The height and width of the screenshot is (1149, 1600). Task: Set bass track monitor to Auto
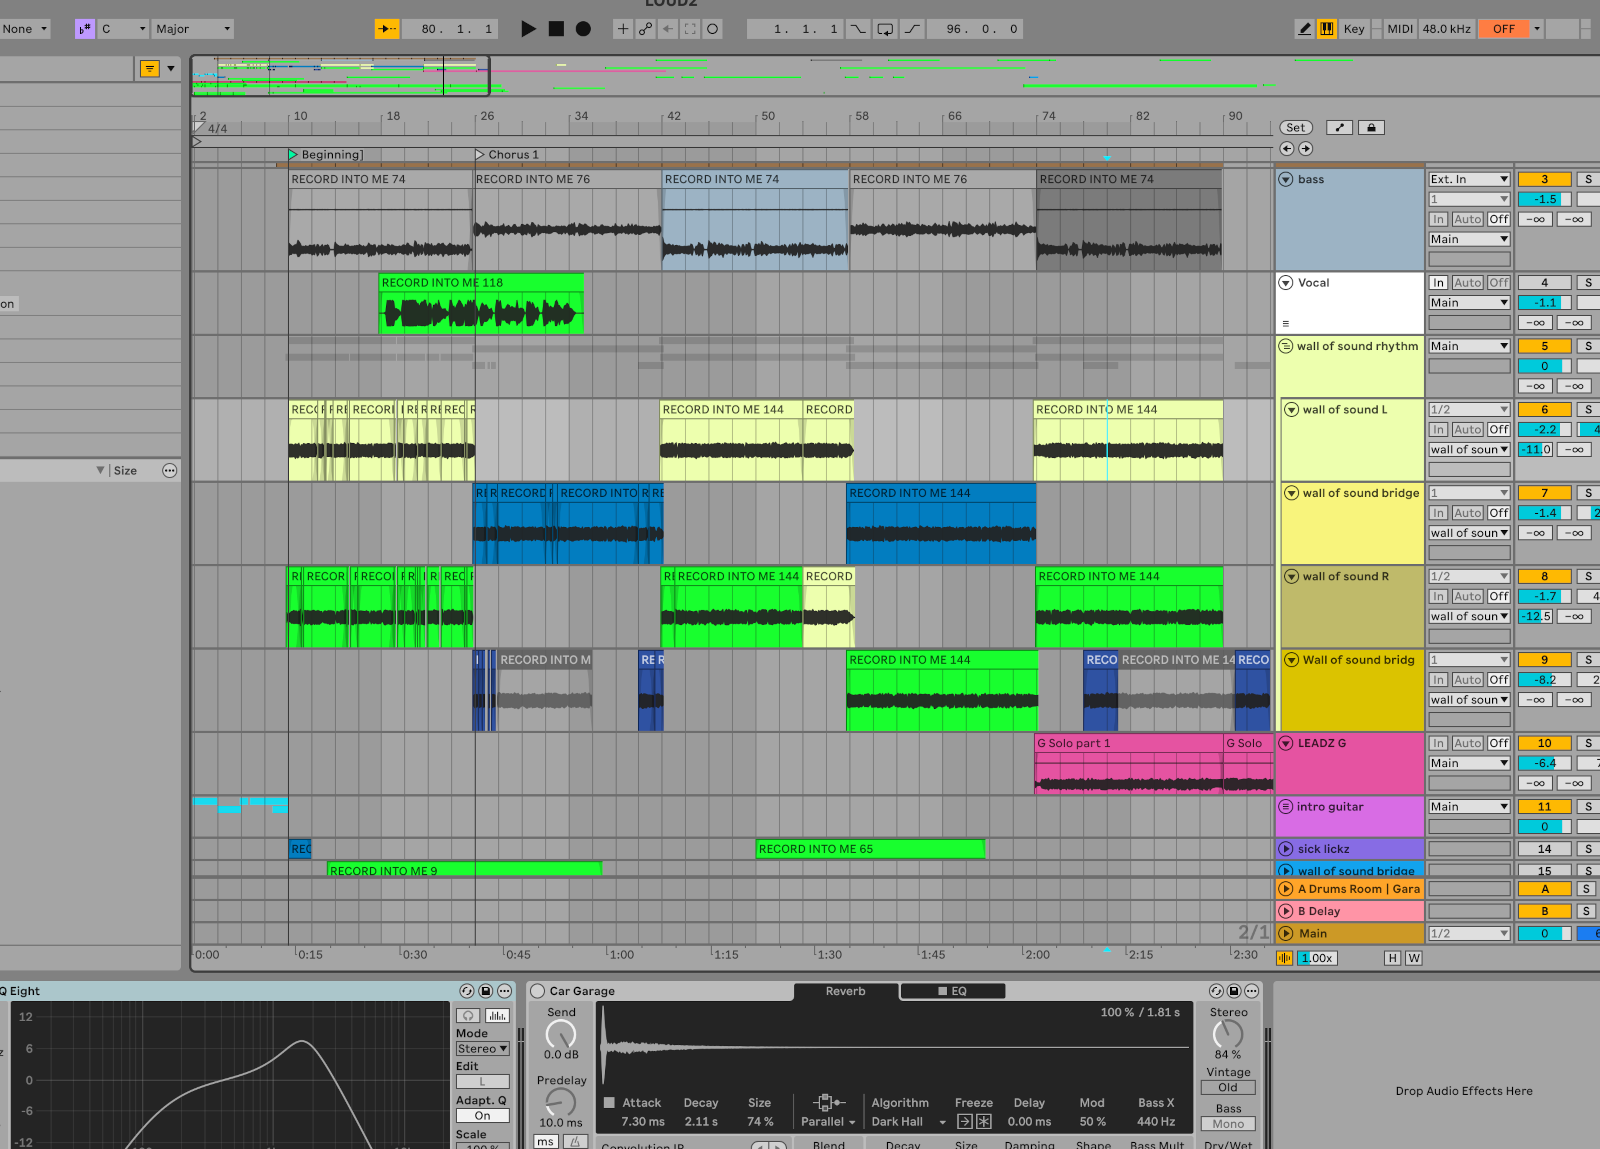click(x=1468, y=219)
